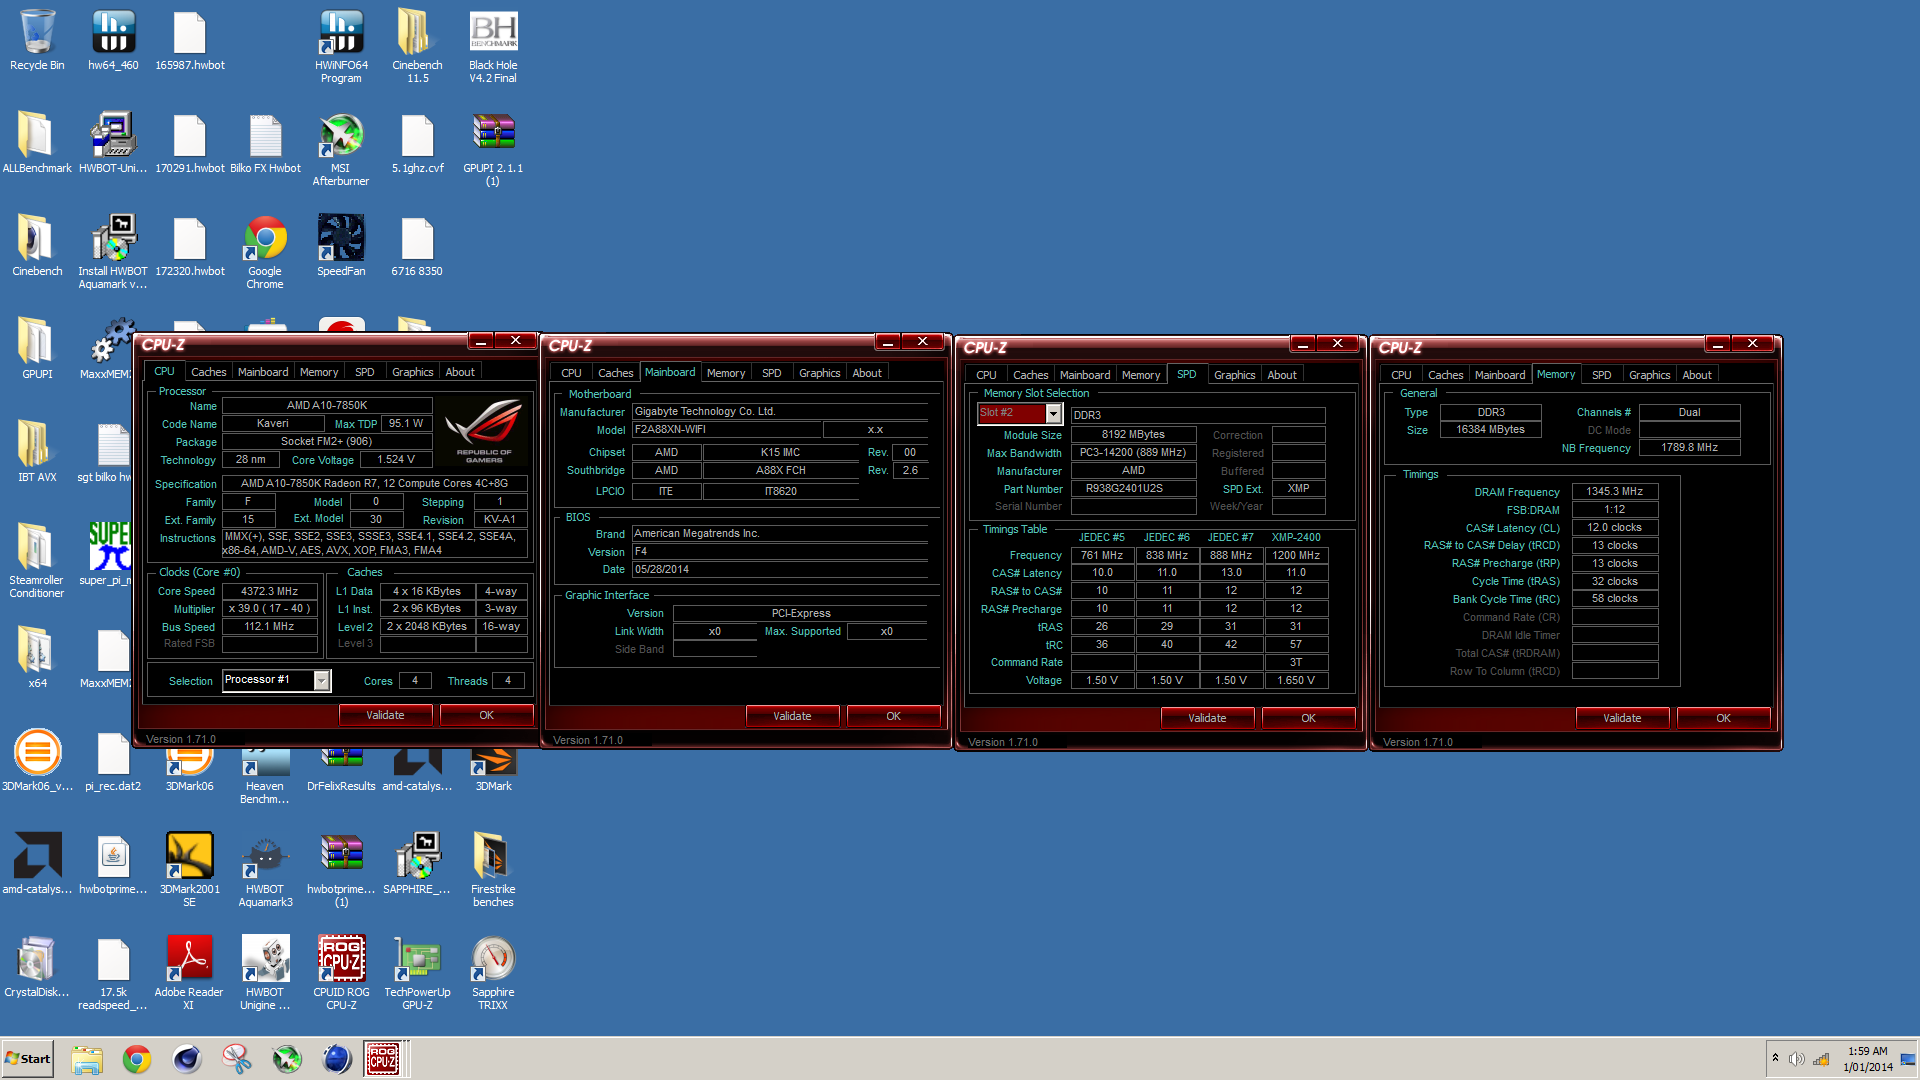Click NB Frequency value 1789.8 MHz
This screenshot has height=1080, width=1920.
pos(1690,447)
